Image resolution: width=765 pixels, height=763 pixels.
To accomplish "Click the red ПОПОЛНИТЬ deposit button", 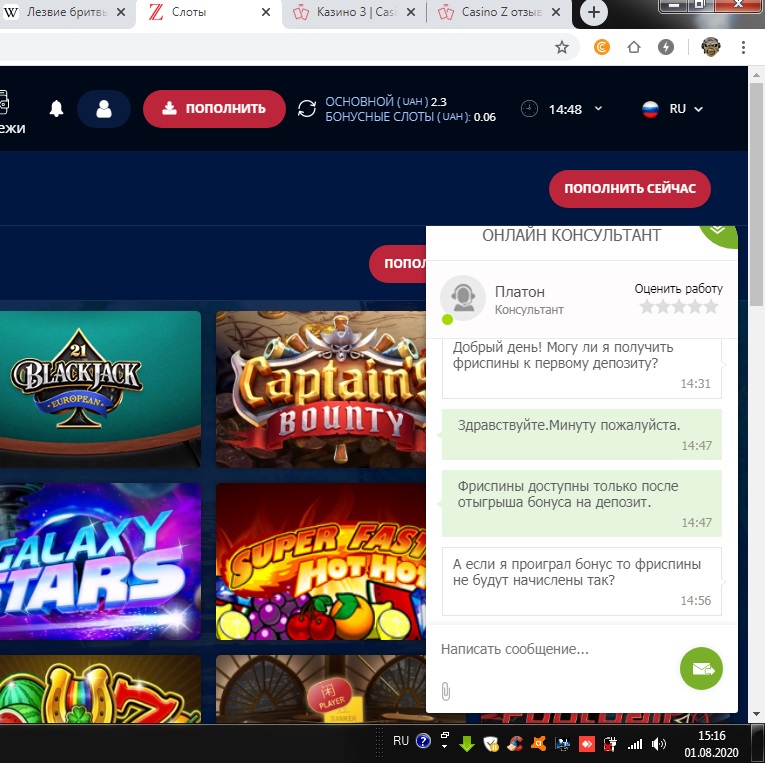I will click(x=214, y=109).
